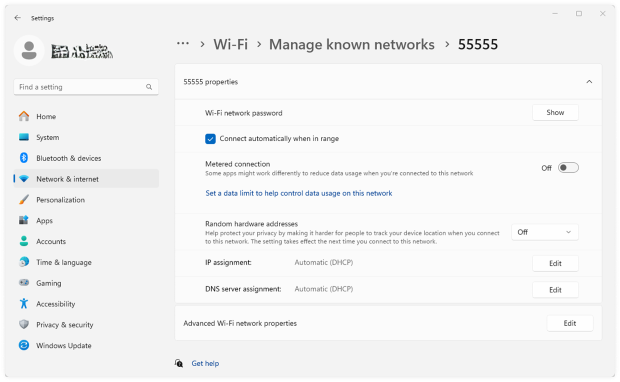Go to Manage known networks breadcrumb
The height and width of the screenshot is (382, 620).
tap(352, 44)
